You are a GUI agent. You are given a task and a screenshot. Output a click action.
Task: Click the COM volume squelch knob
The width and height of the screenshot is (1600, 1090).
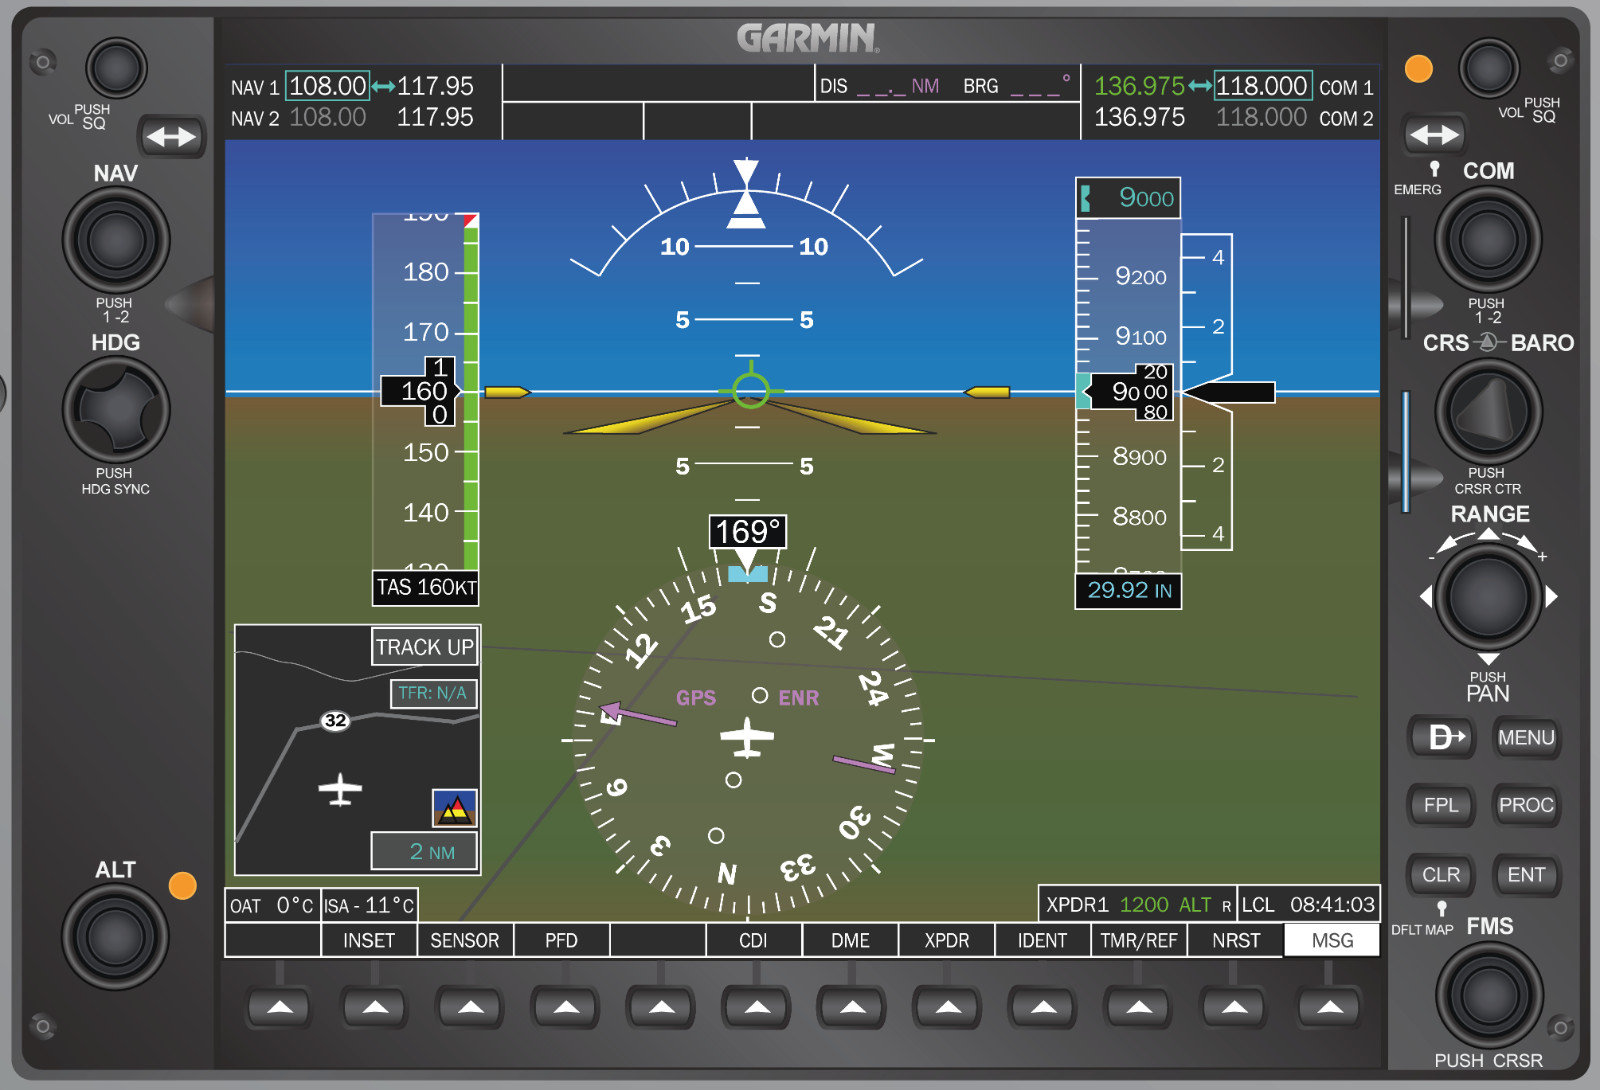[x=1489, y=68]
